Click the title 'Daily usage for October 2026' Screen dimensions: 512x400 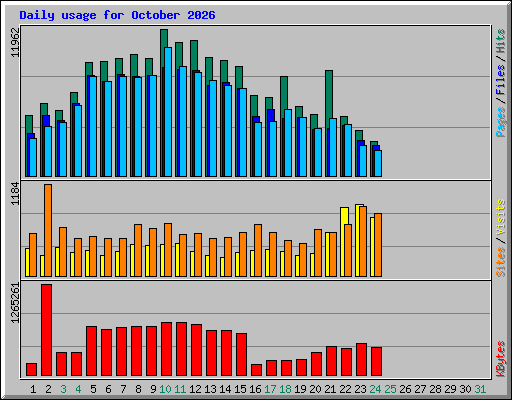tap(117, 15)
